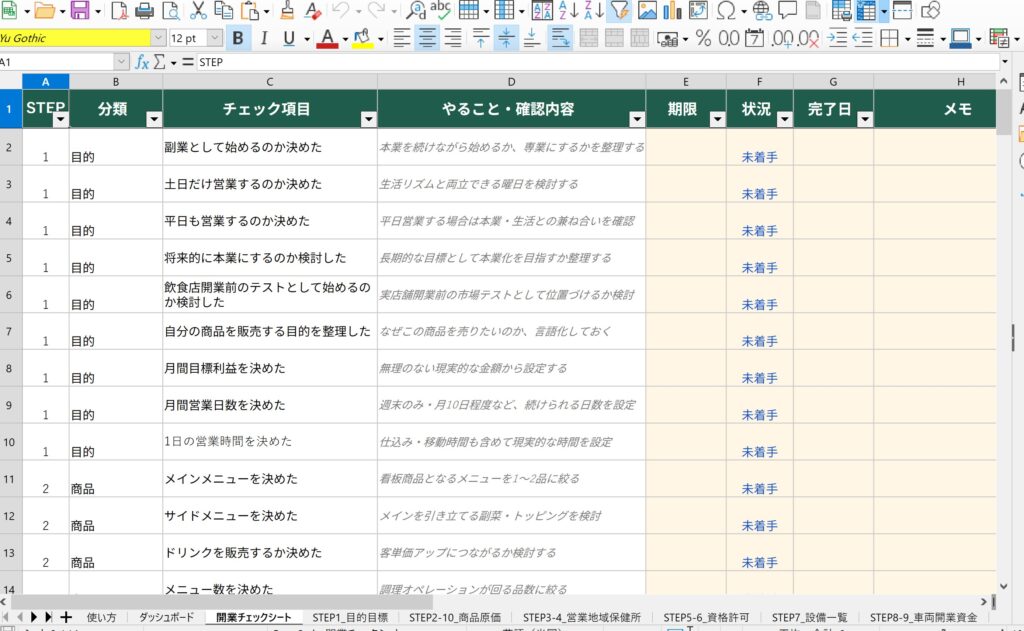This screenshot has height=631, width=1024.
Task: Toggle Italic formatting button
Action: 264,39
